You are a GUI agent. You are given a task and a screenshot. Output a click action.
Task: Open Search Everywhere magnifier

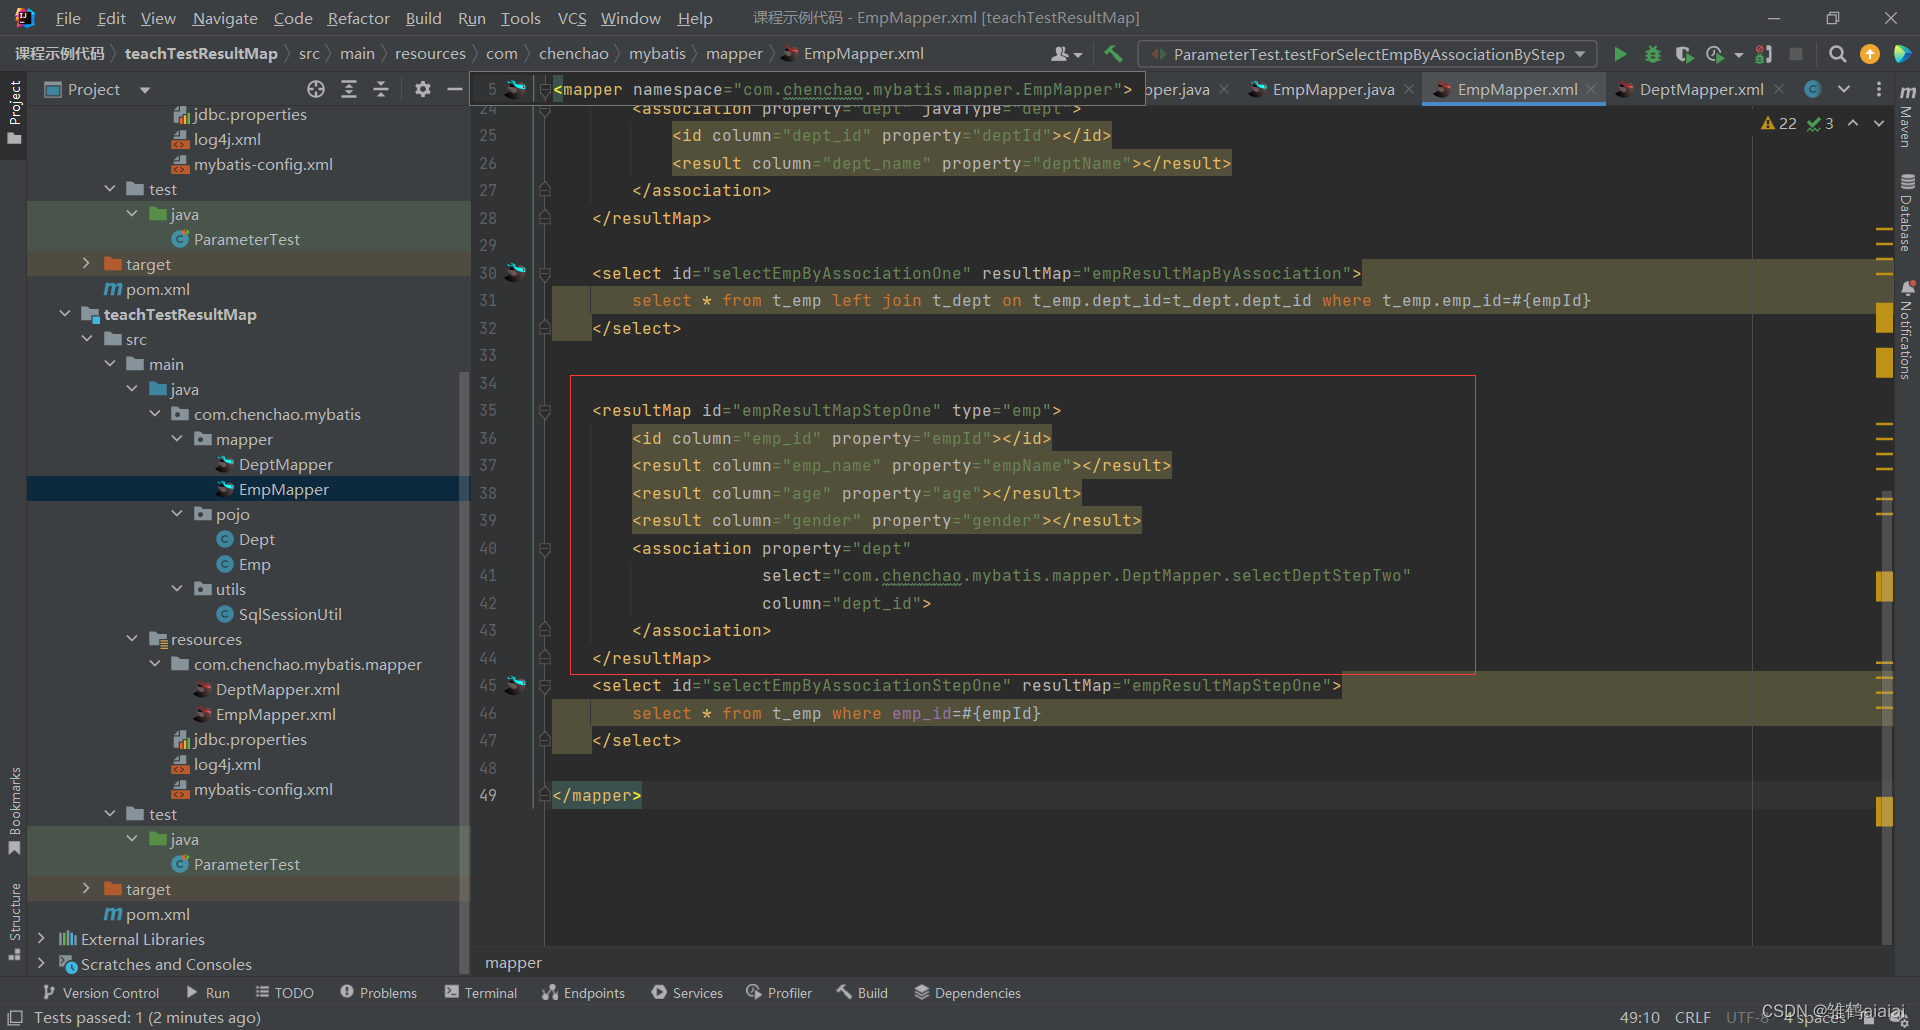1837,54
